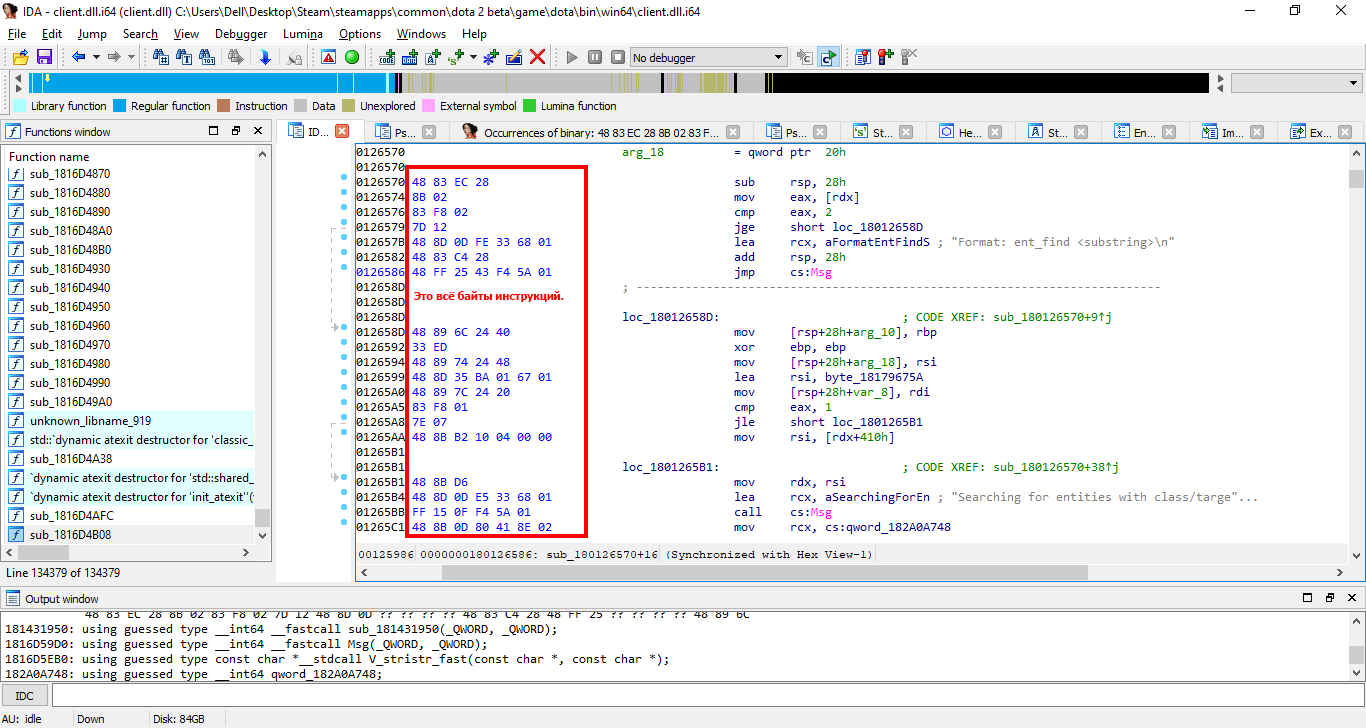
Task: Switch to the 'Occurrences of binary' tab
Action: (x=602, y=132)
